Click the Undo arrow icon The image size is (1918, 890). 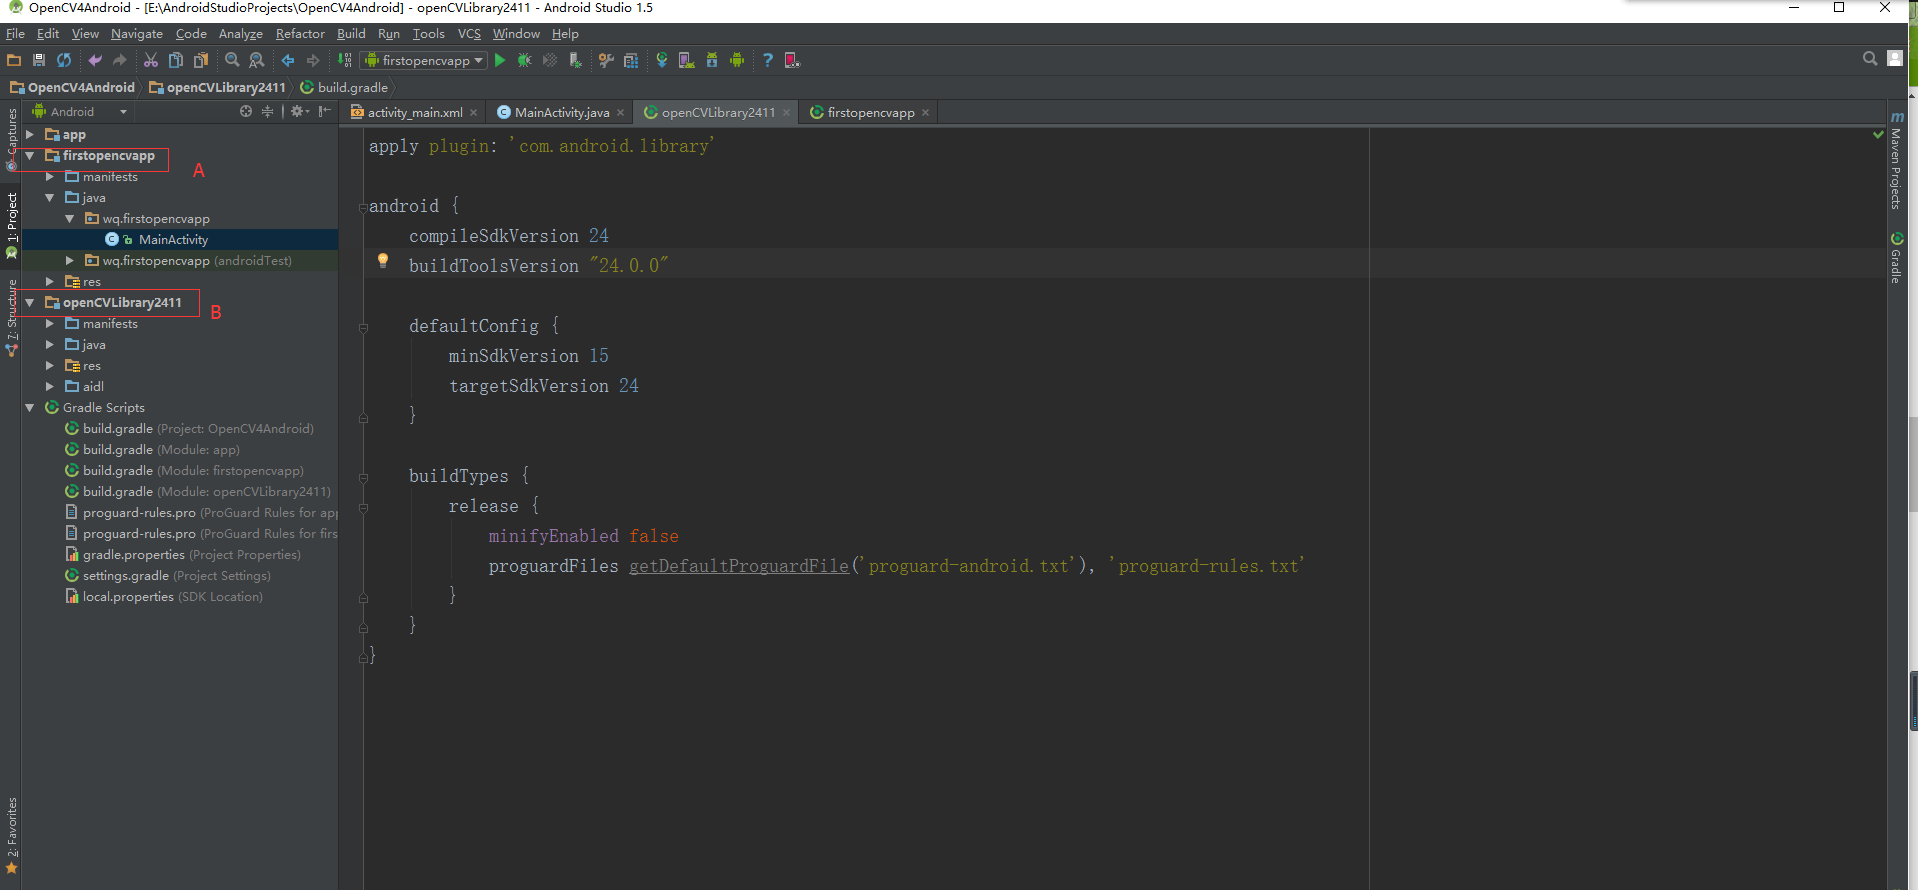click(95, 60)
